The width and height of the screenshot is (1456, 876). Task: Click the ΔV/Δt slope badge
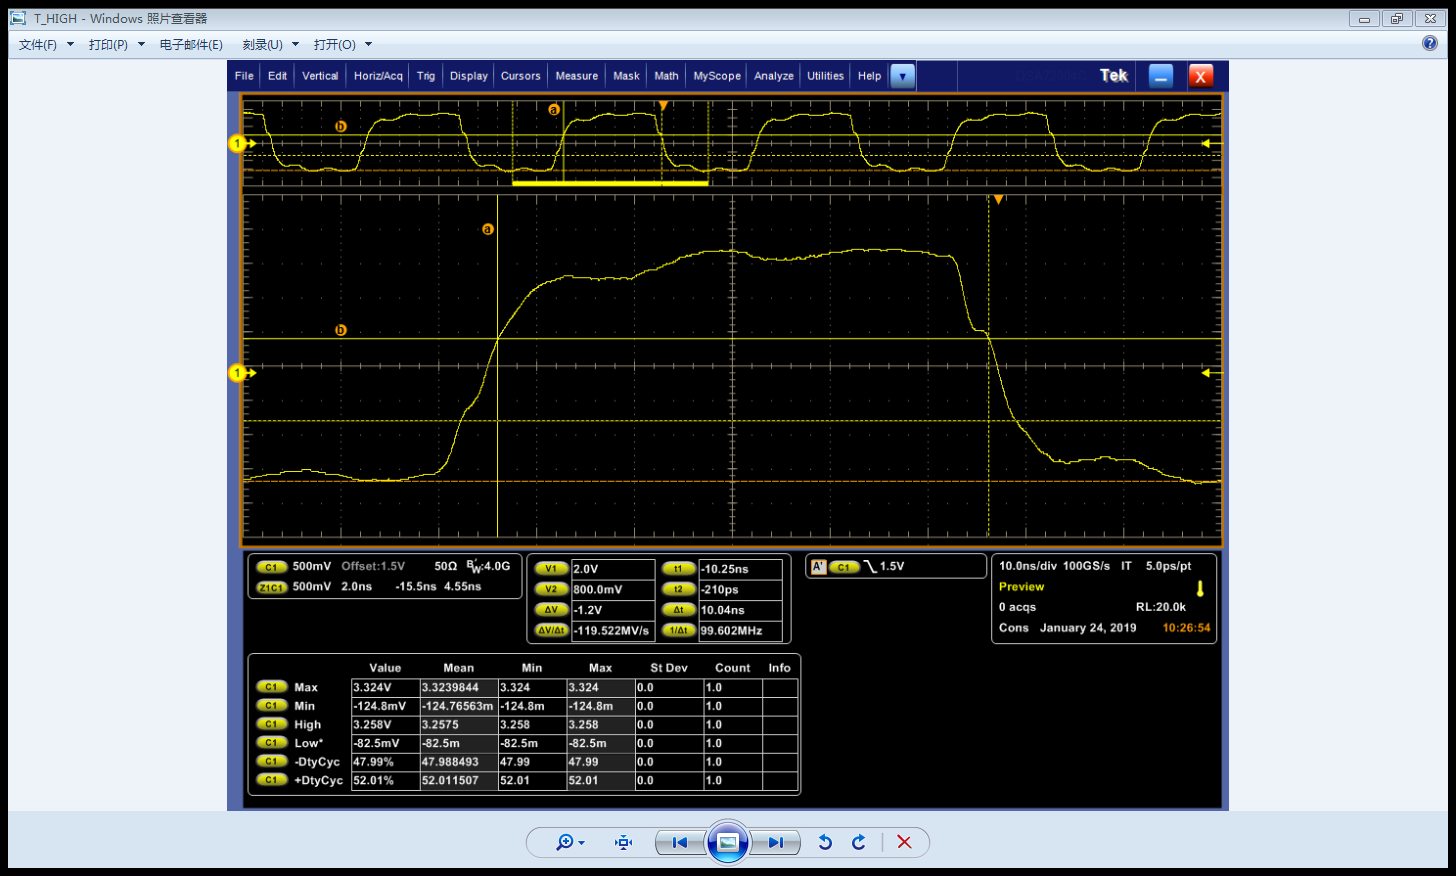(x=551, y=631)
